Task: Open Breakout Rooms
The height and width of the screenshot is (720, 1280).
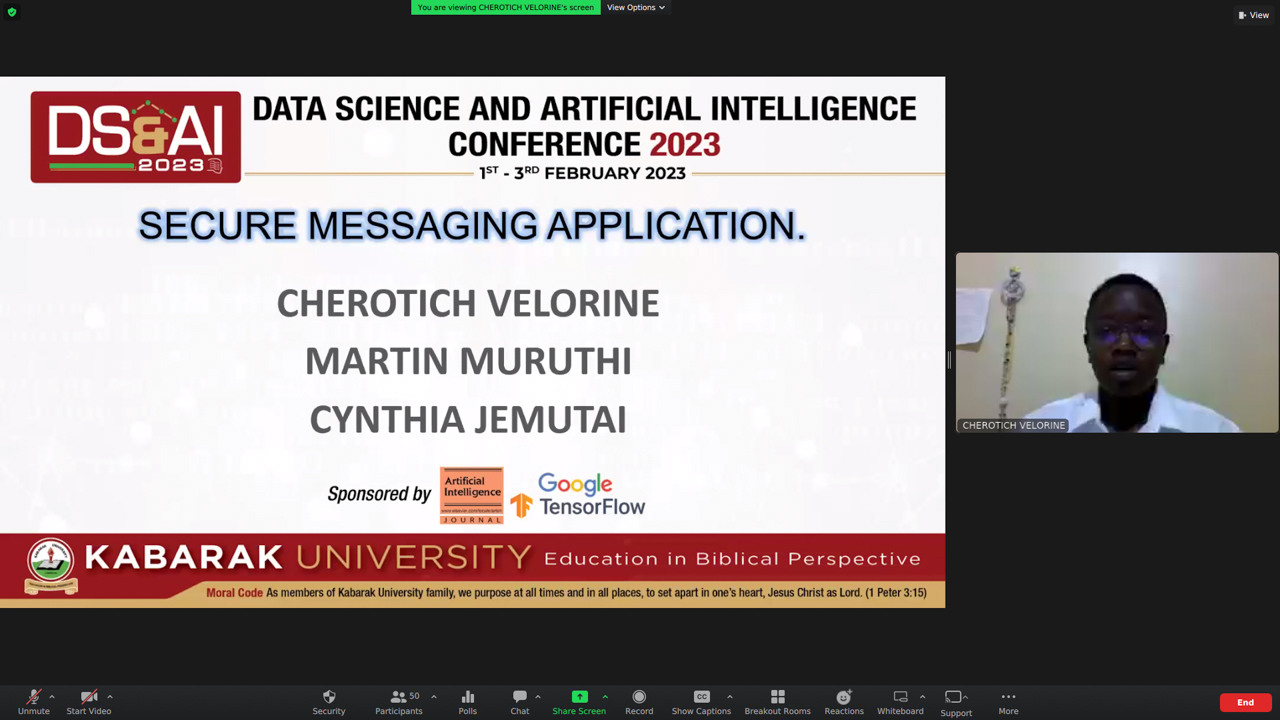Action: pos(777,702)
